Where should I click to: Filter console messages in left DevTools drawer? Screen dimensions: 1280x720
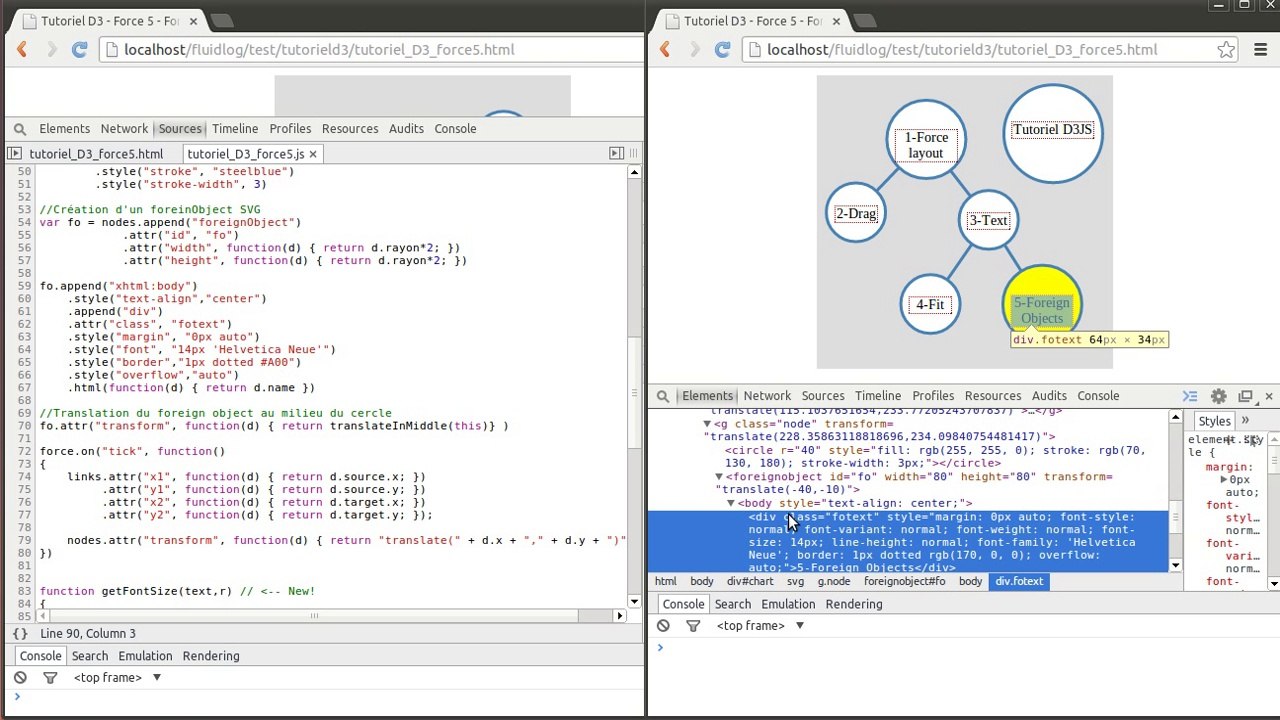(x=50, y=678)
